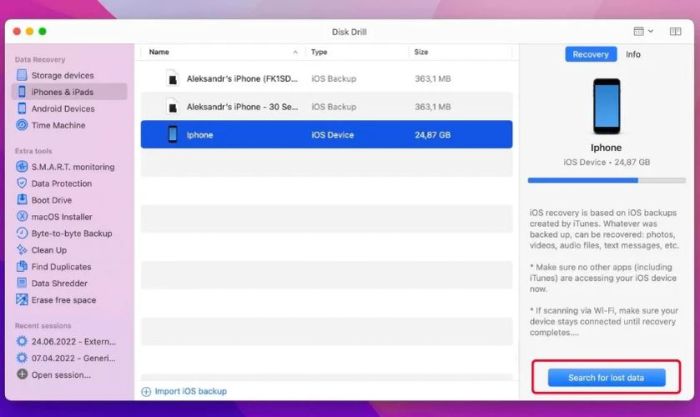Click Open session... link
Screen dimensions: 700x417
61,375
